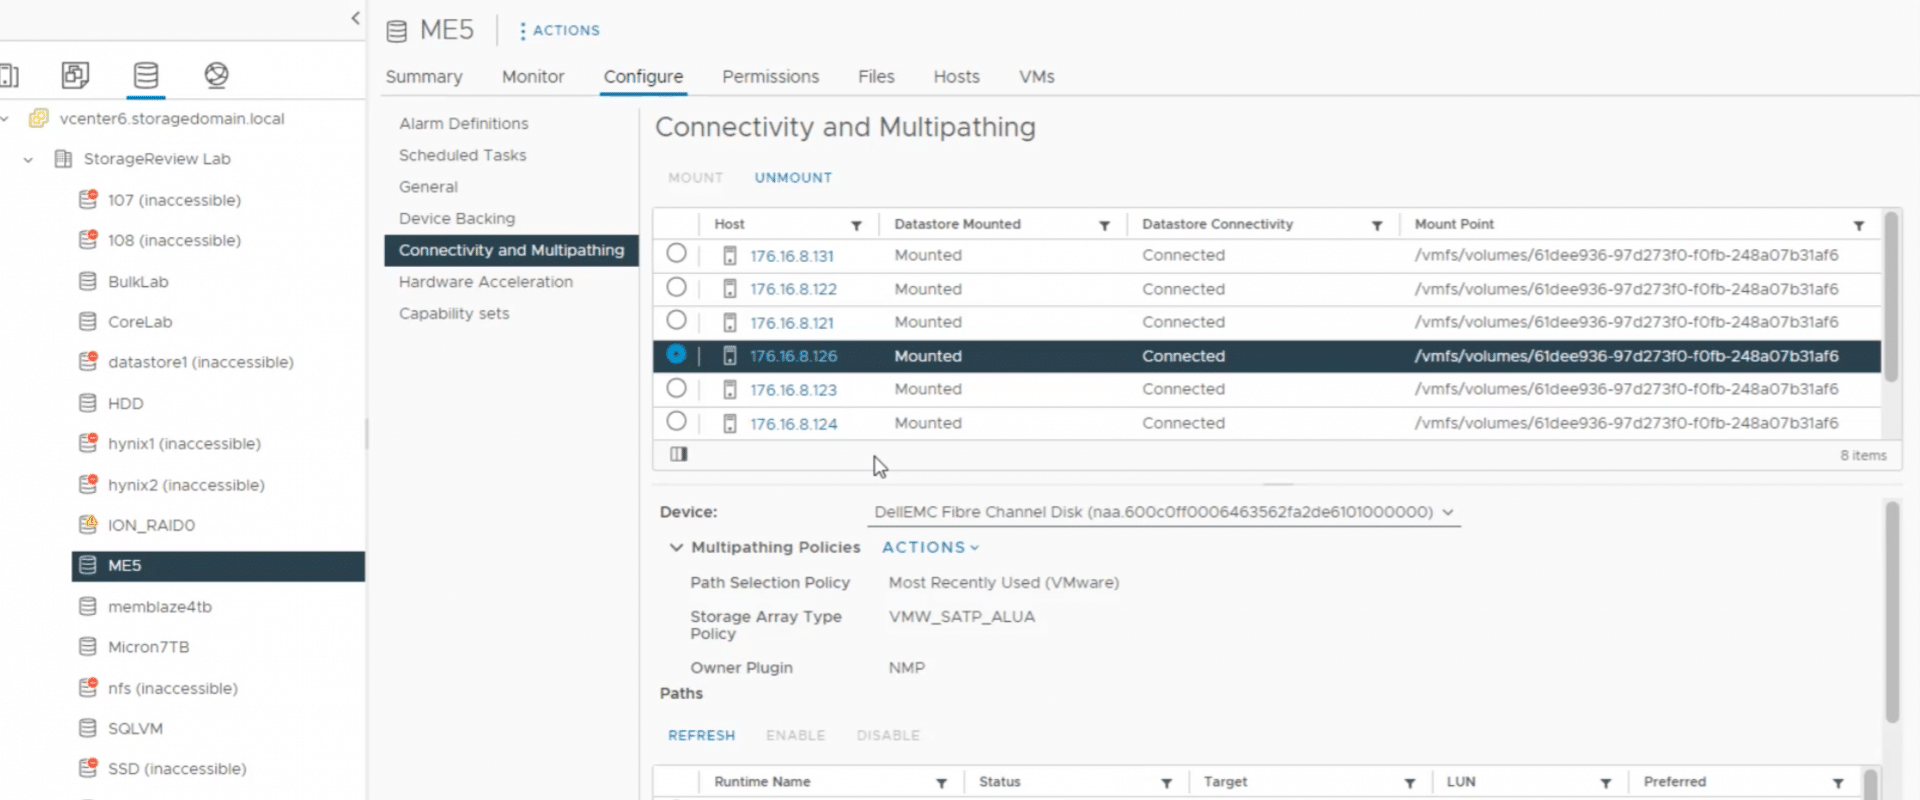Select the memblaze4tb datastore

point(160,607)
